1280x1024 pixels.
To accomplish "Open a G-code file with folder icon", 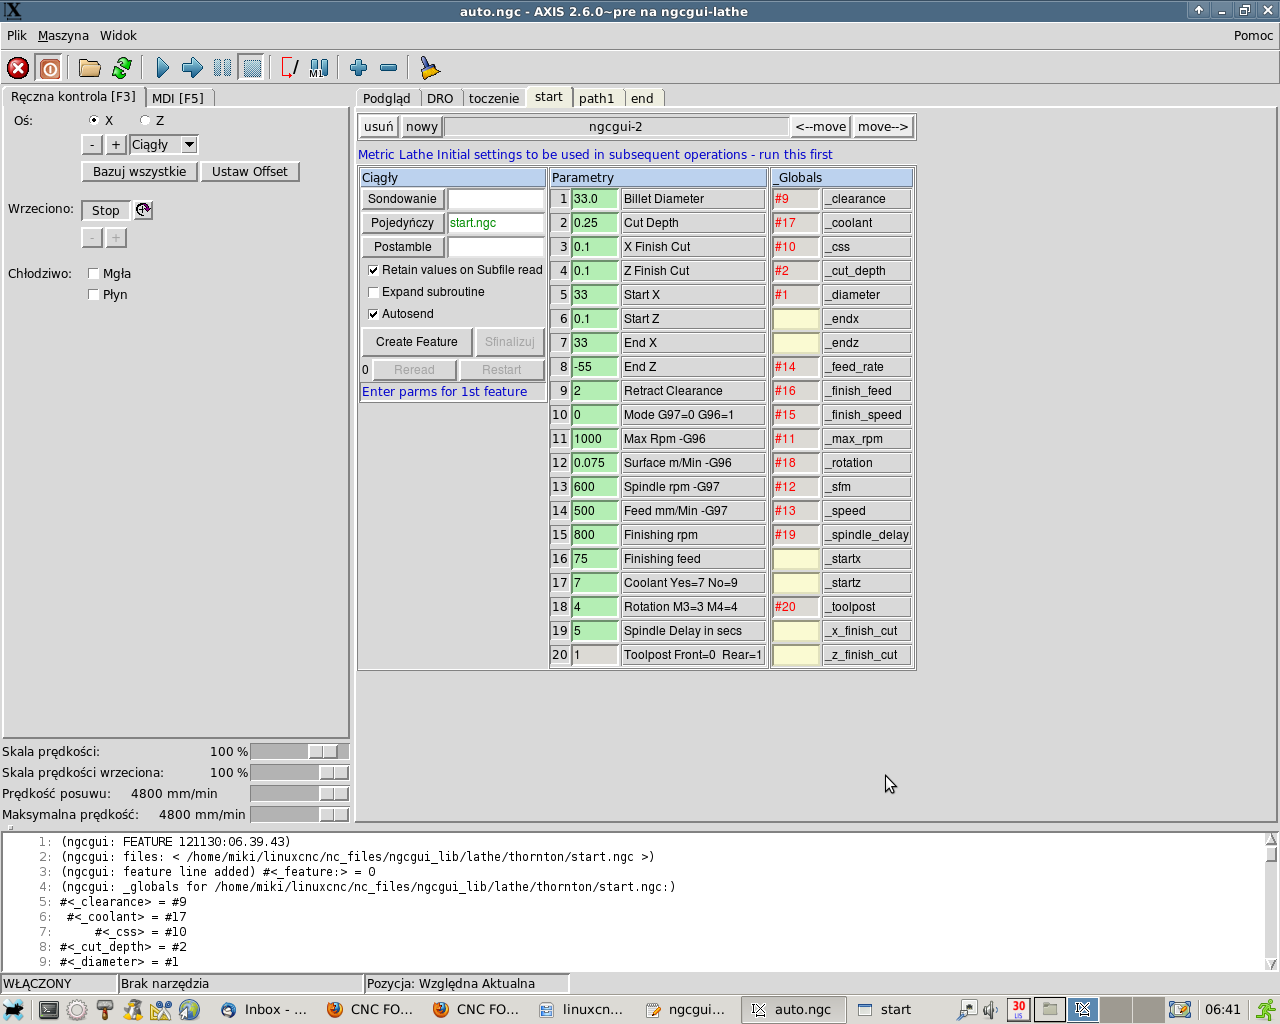I will 90,68.
